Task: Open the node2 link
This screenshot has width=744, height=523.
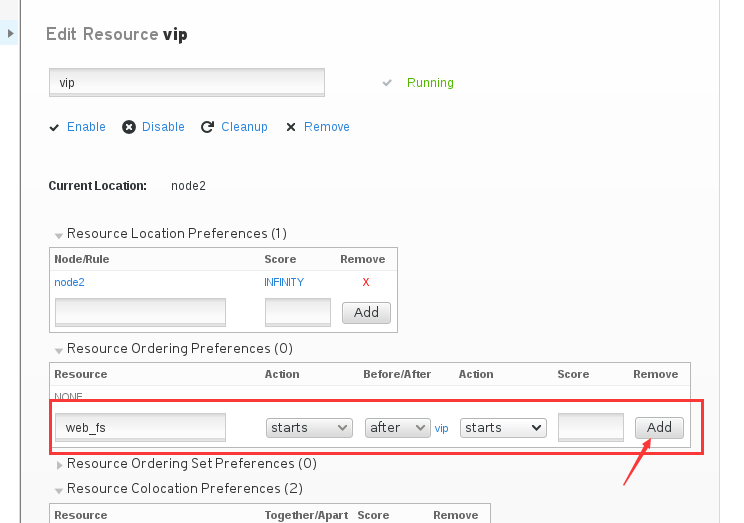Action: click(69, 282)
